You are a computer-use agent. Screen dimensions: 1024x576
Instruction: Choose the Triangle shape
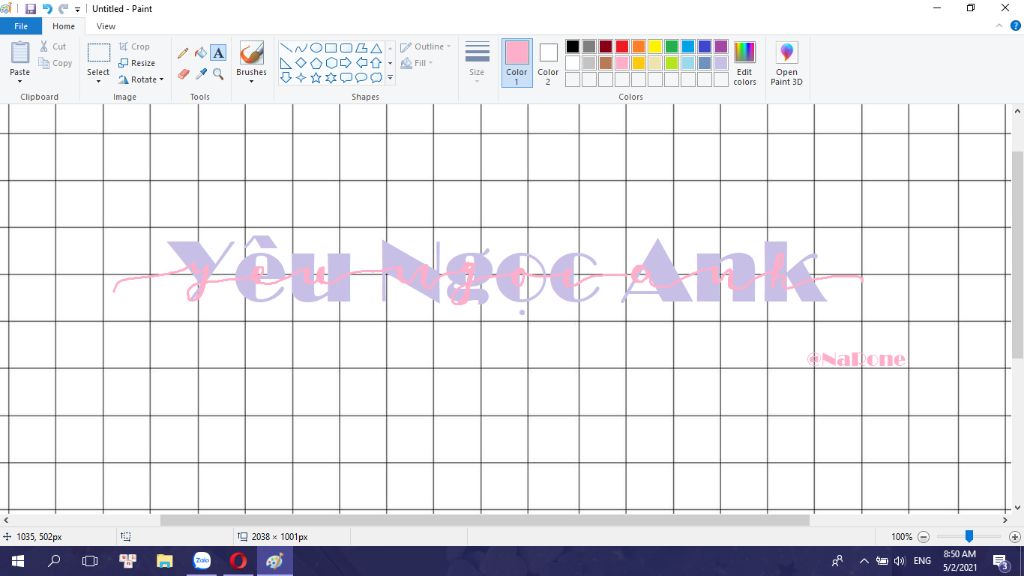point(376,48)
